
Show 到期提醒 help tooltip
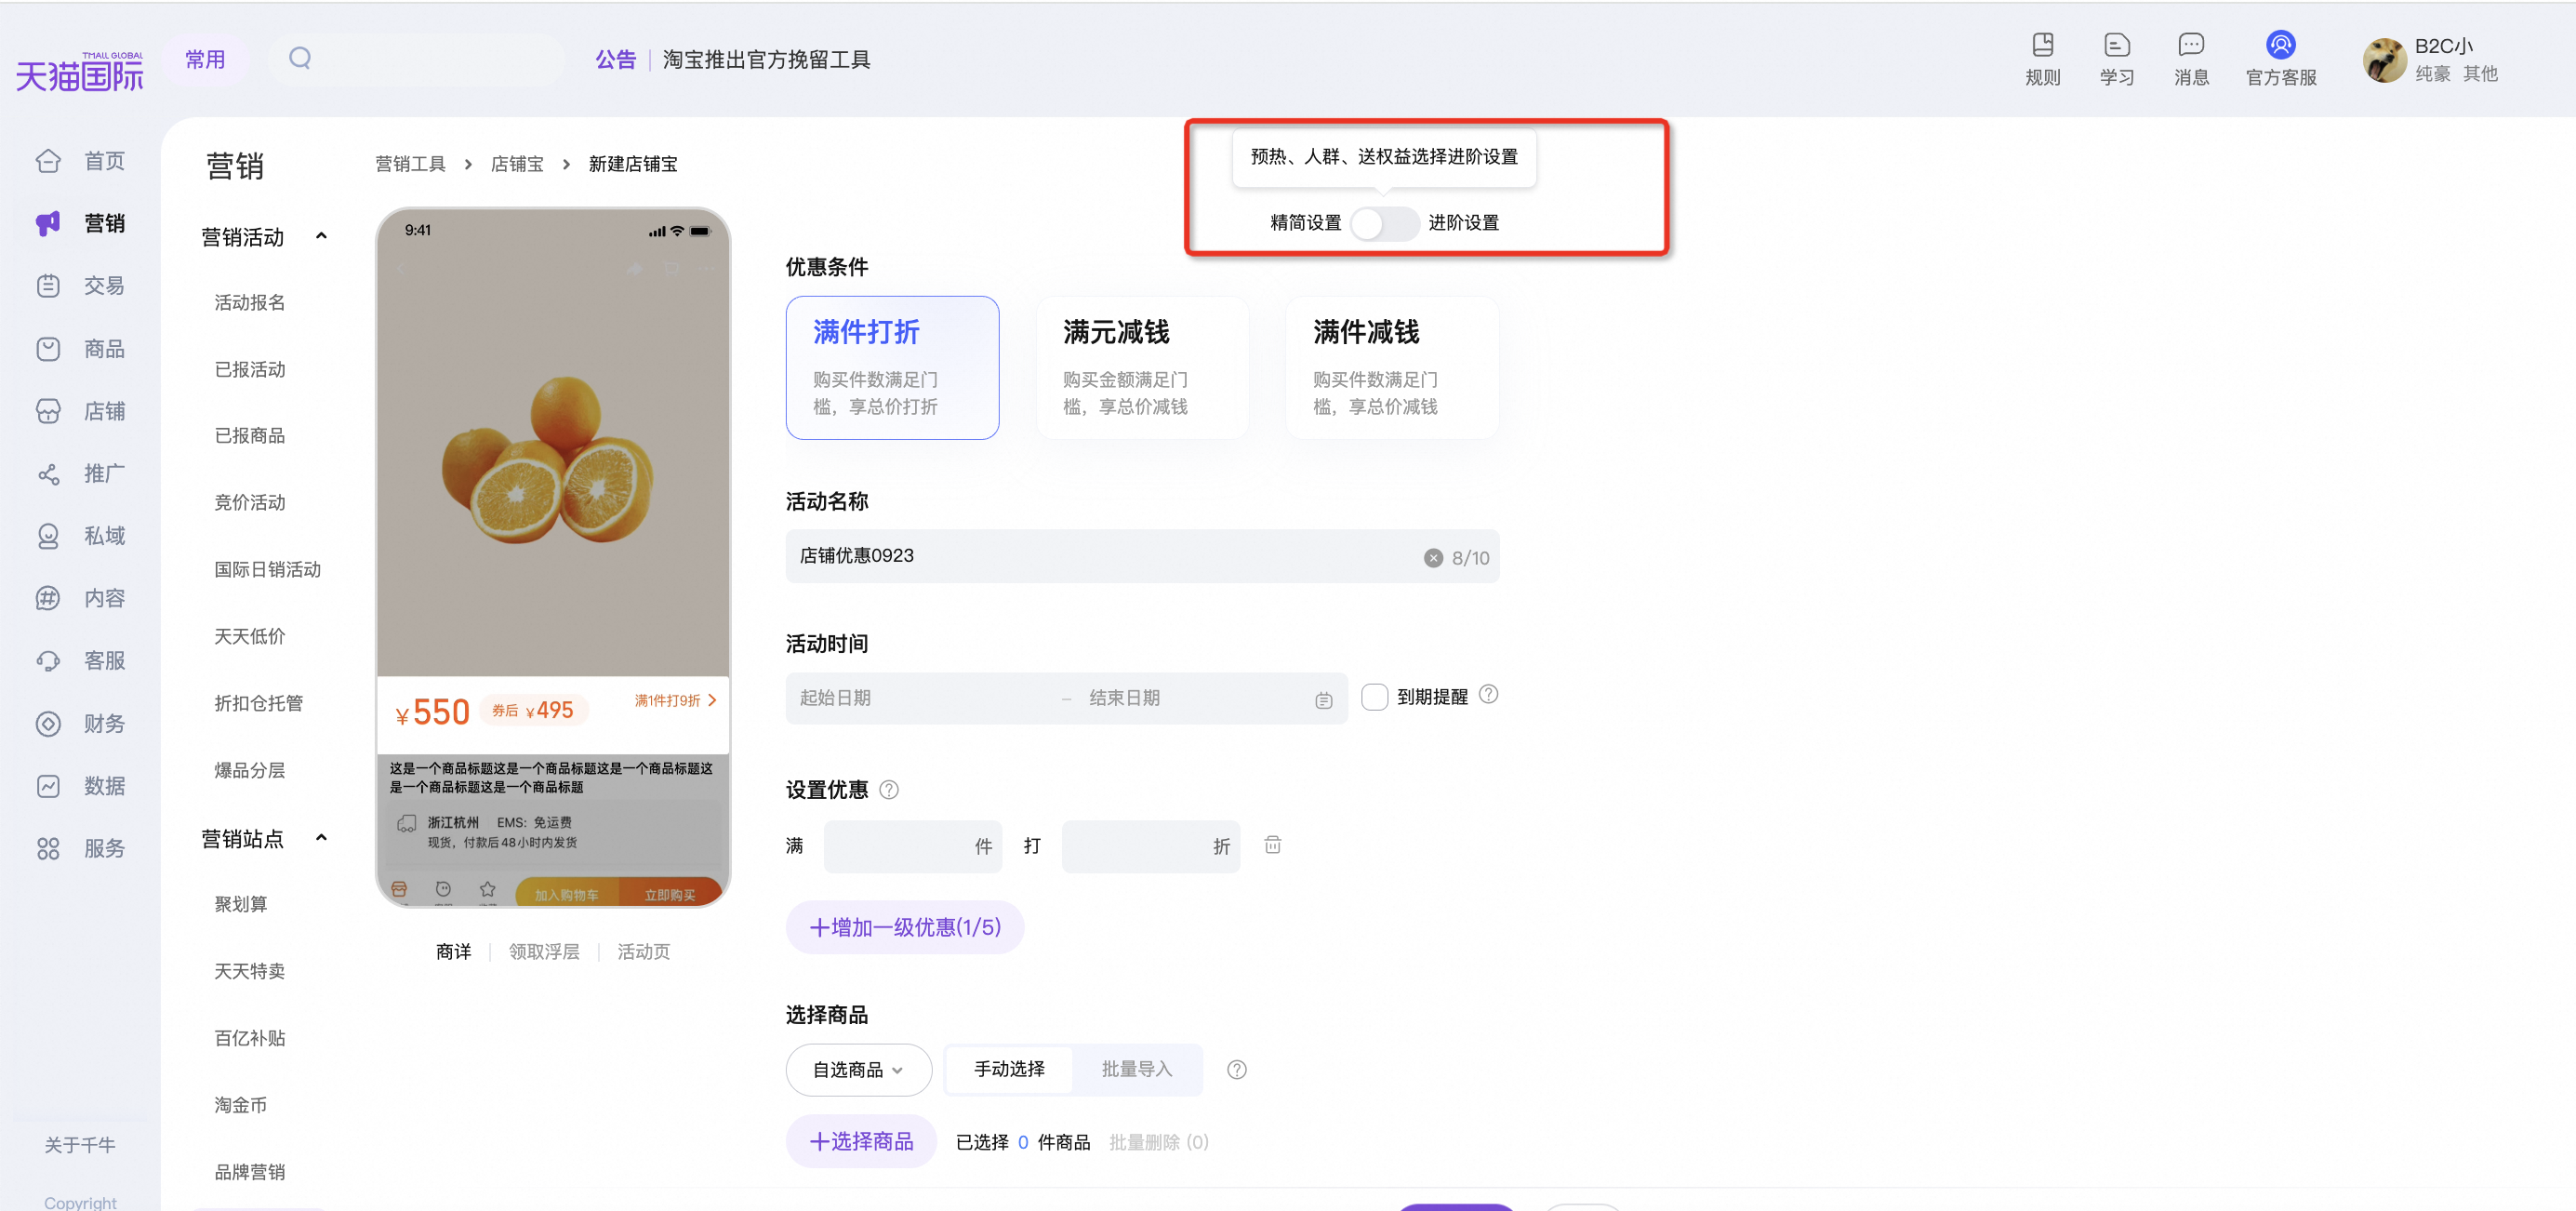click(1488, 695)
